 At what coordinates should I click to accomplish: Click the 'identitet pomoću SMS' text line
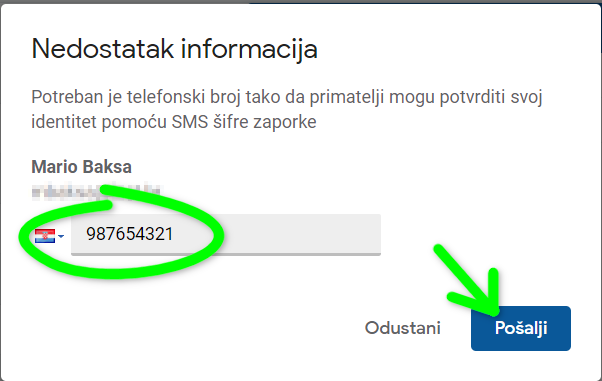pyautogui.click(x=174, y=122)
